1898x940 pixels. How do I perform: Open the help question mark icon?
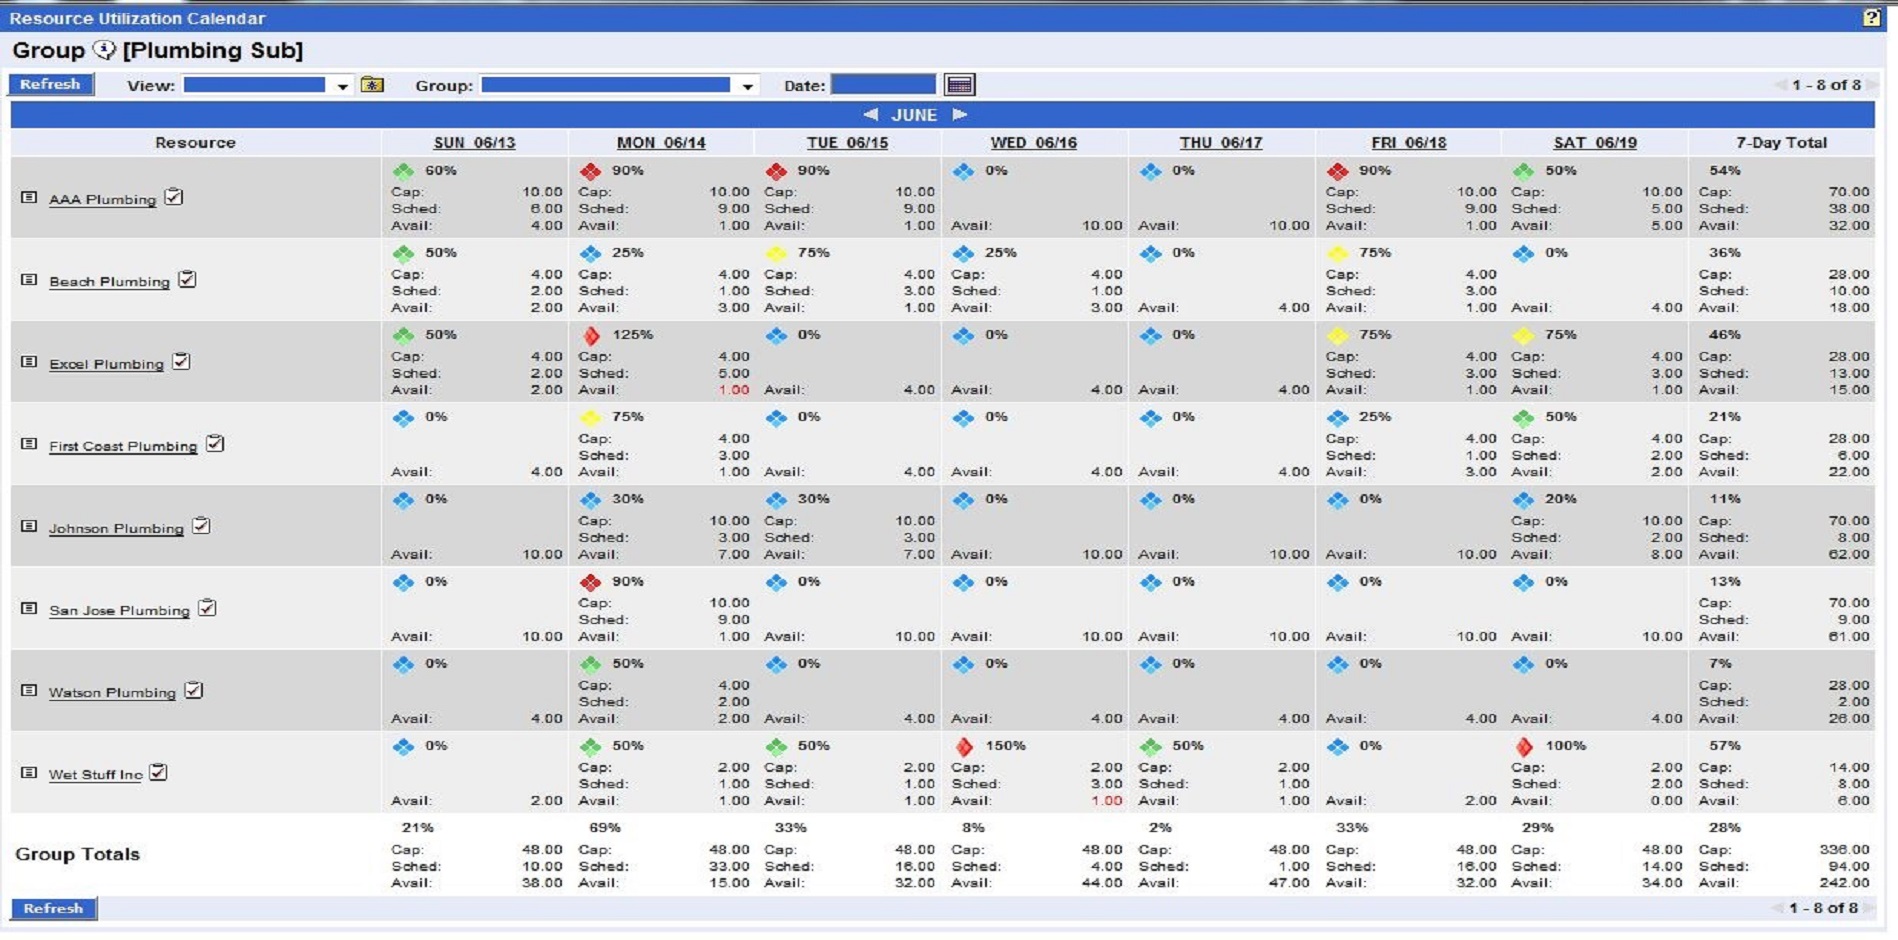tap(1871, 17)
